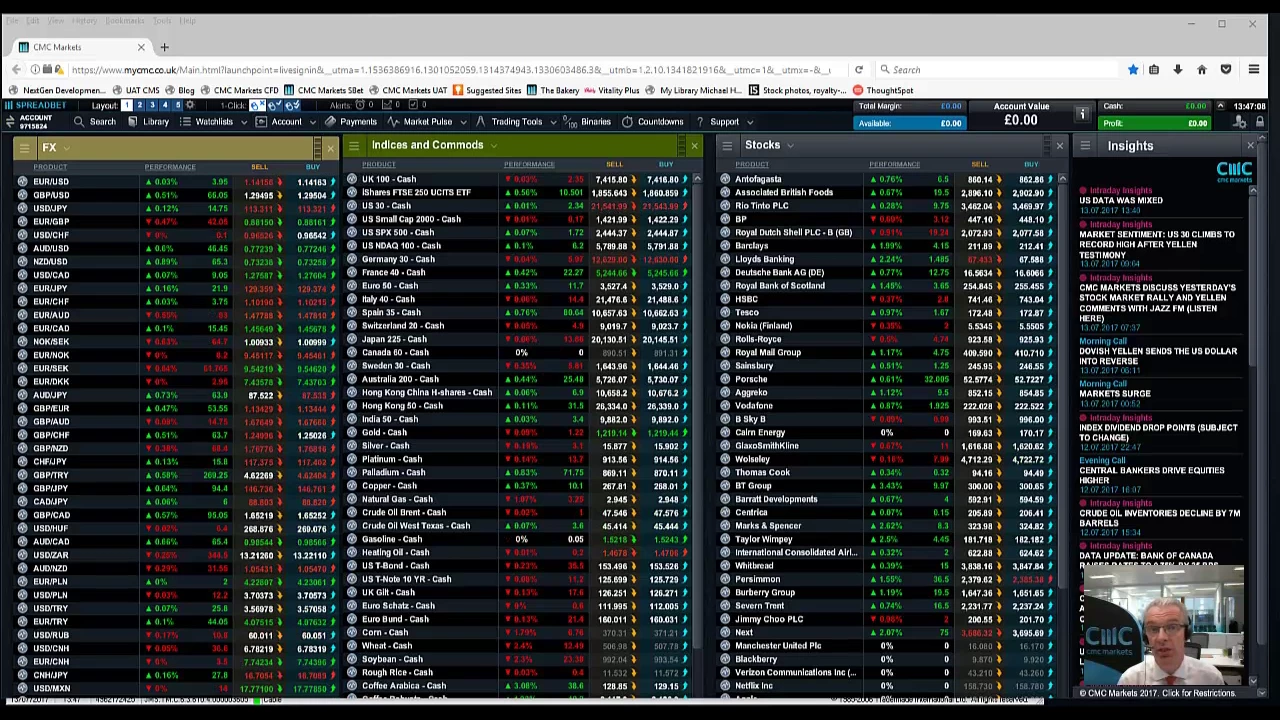Viewport: 1280px width, 720px height.
Task: Open the Stocks panel hamburger menu
Action: (x=726, y=146)
